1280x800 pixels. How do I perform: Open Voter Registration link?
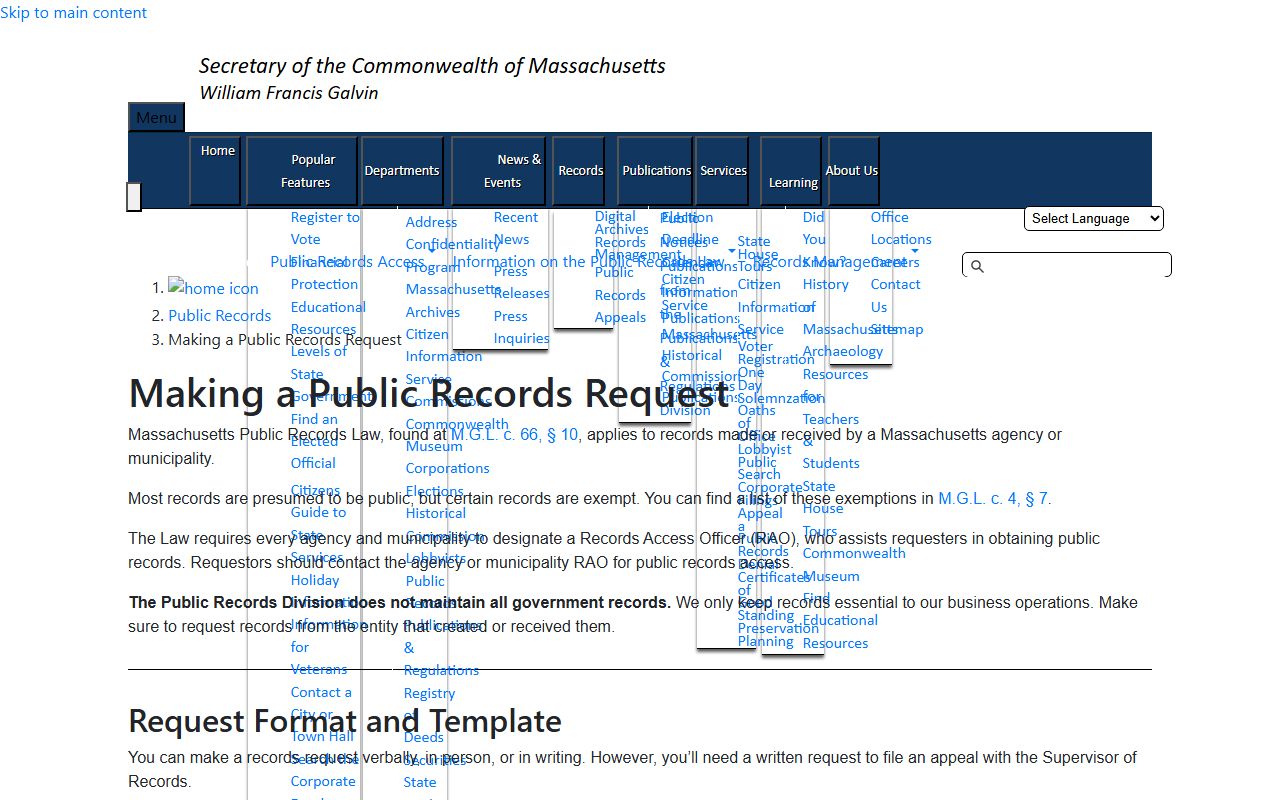coord(776,353)
